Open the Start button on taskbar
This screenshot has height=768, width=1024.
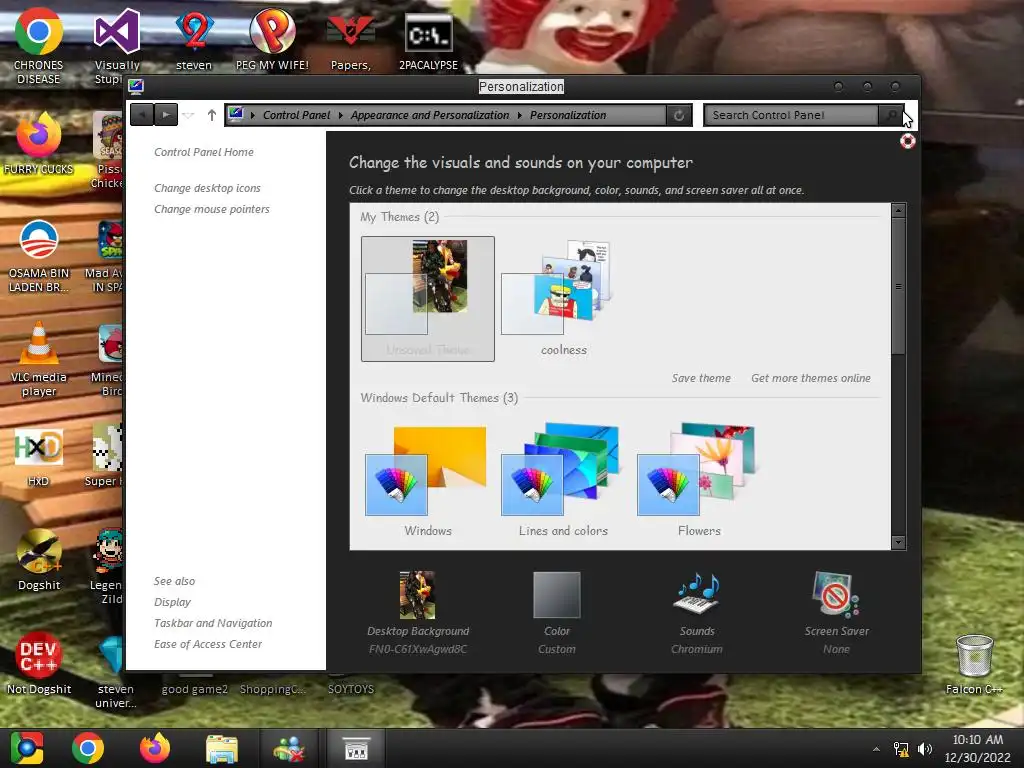26,748
